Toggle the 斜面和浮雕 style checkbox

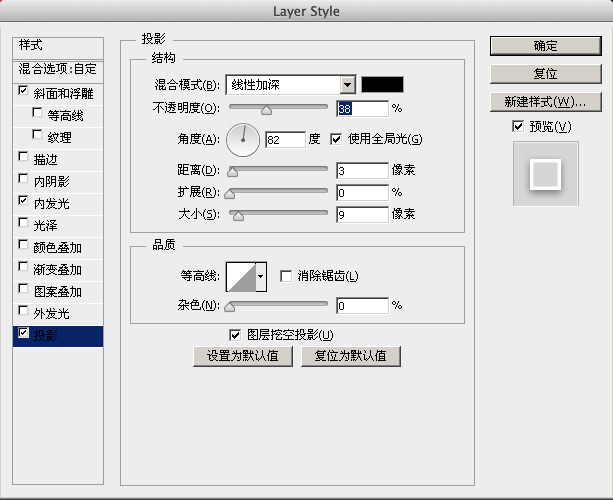point(23,90)
